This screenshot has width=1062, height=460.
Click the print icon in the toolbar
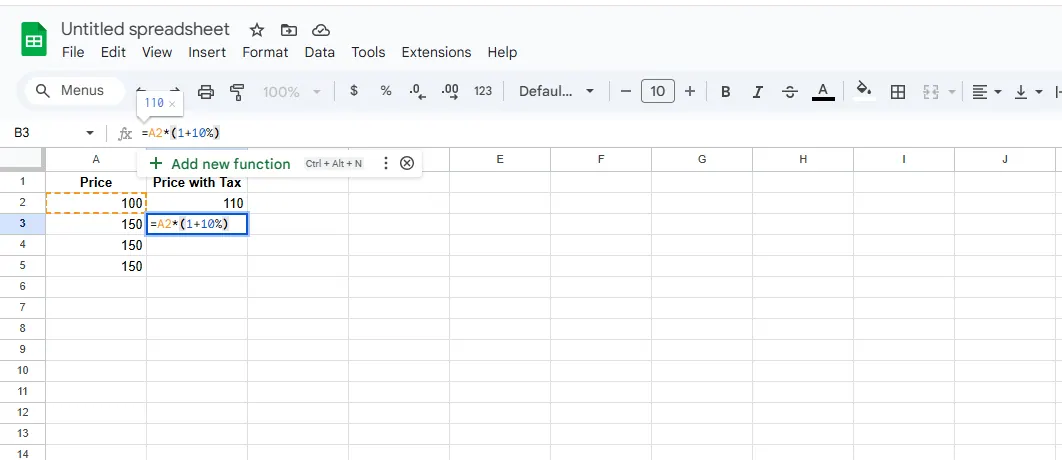pyautogui.click(x=206, y=92)
